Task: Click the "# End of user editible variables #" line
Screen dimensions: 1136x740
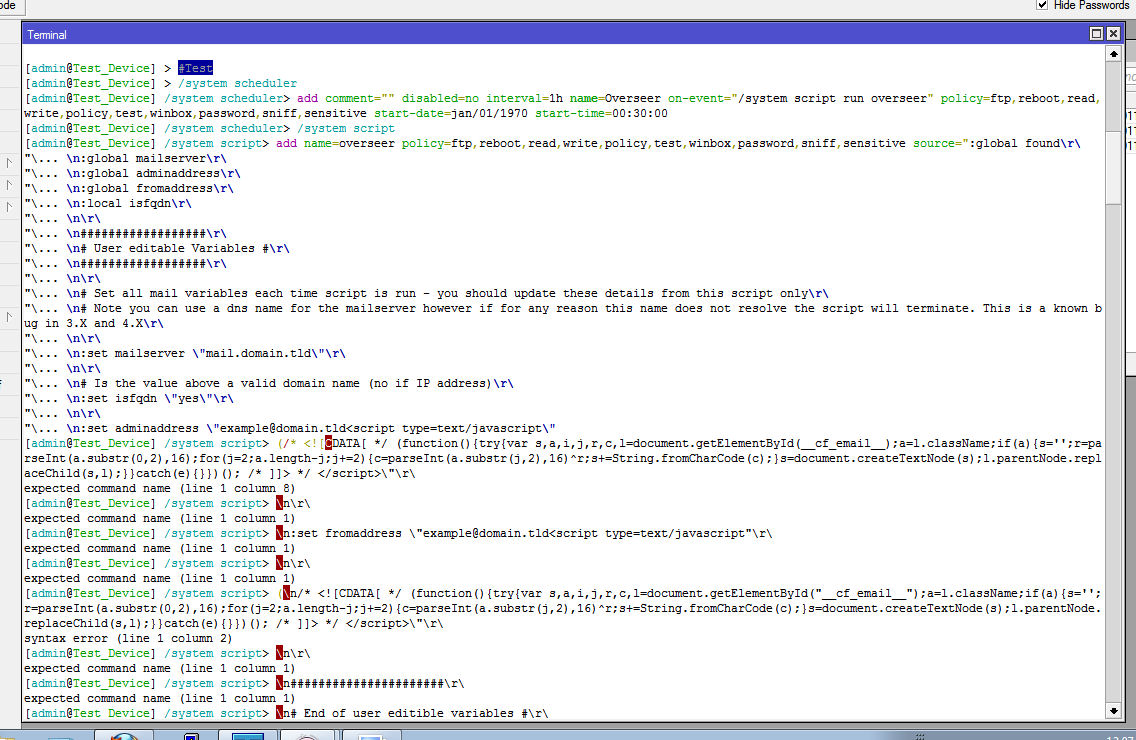Action: 286,713
